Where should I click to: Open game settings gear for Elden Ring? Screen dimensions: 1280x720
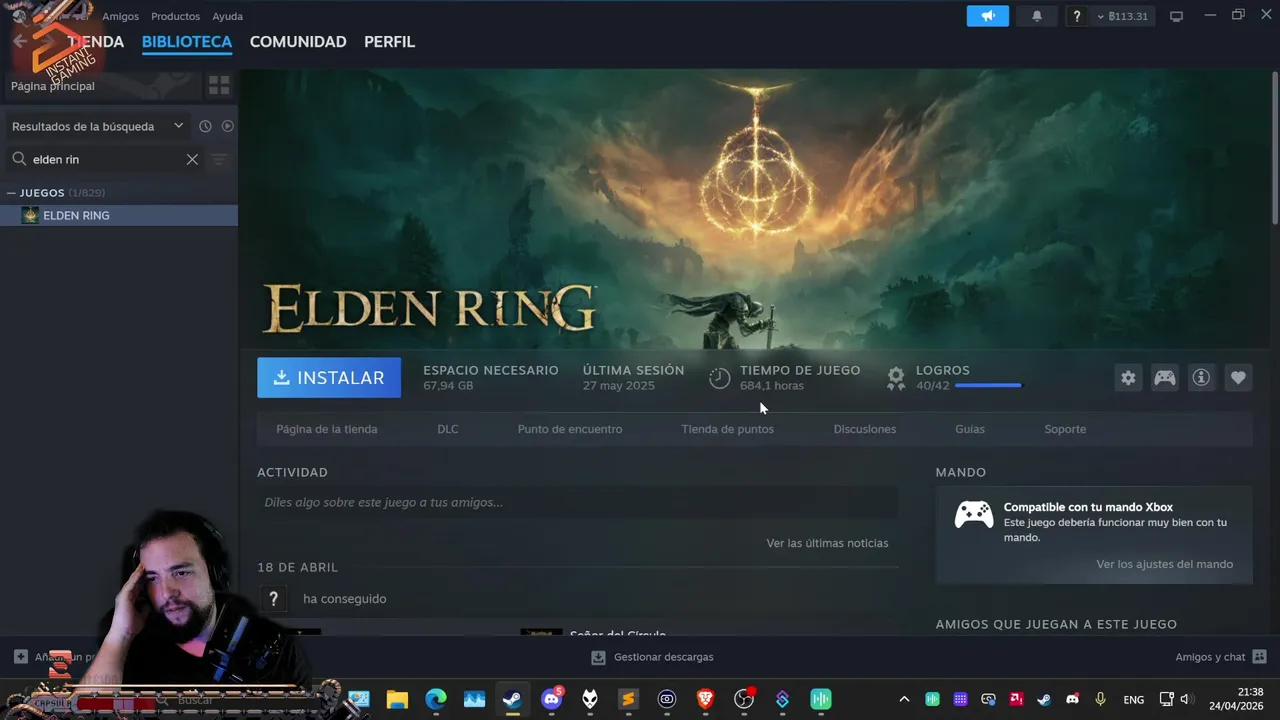point(1128,378)
